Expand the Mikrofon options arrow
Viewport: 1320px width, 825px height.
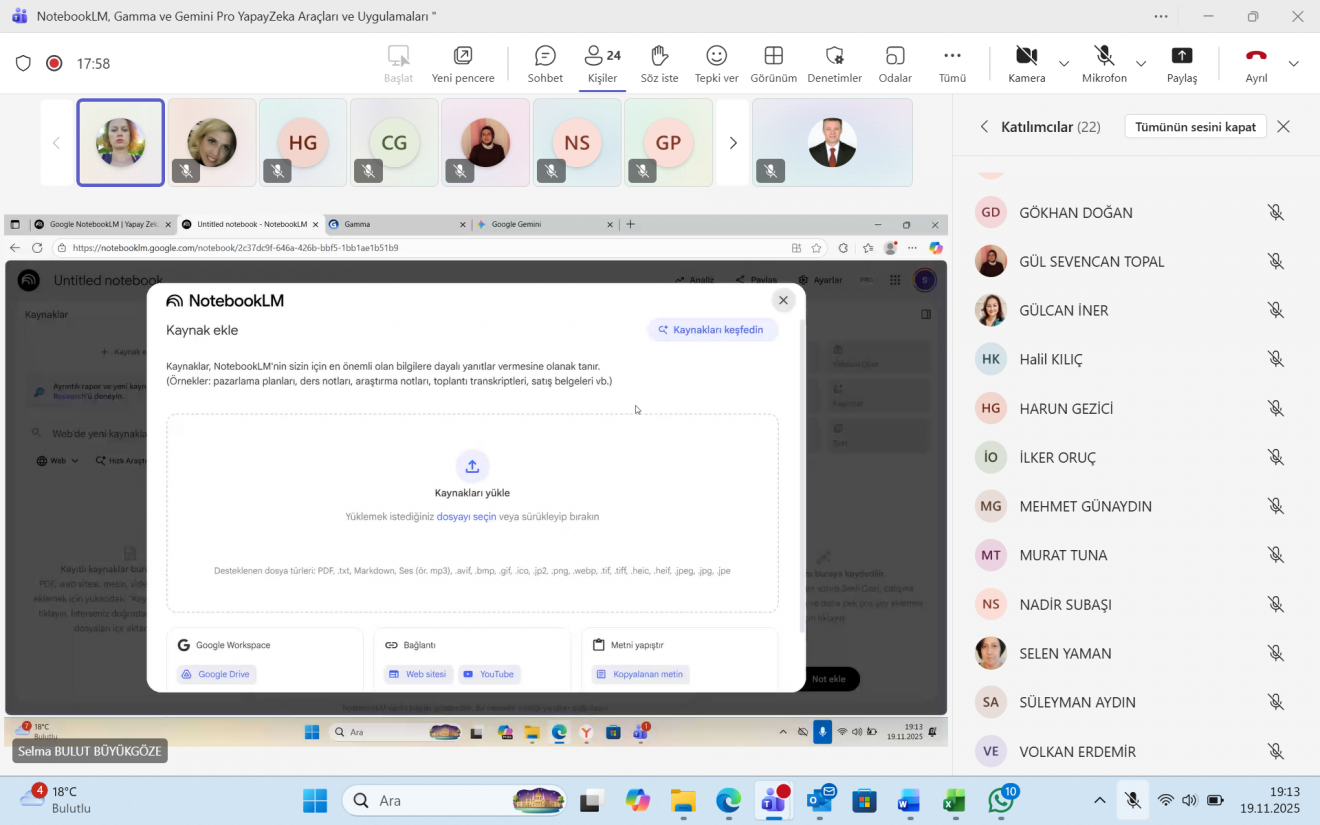tap(1142, 64)
